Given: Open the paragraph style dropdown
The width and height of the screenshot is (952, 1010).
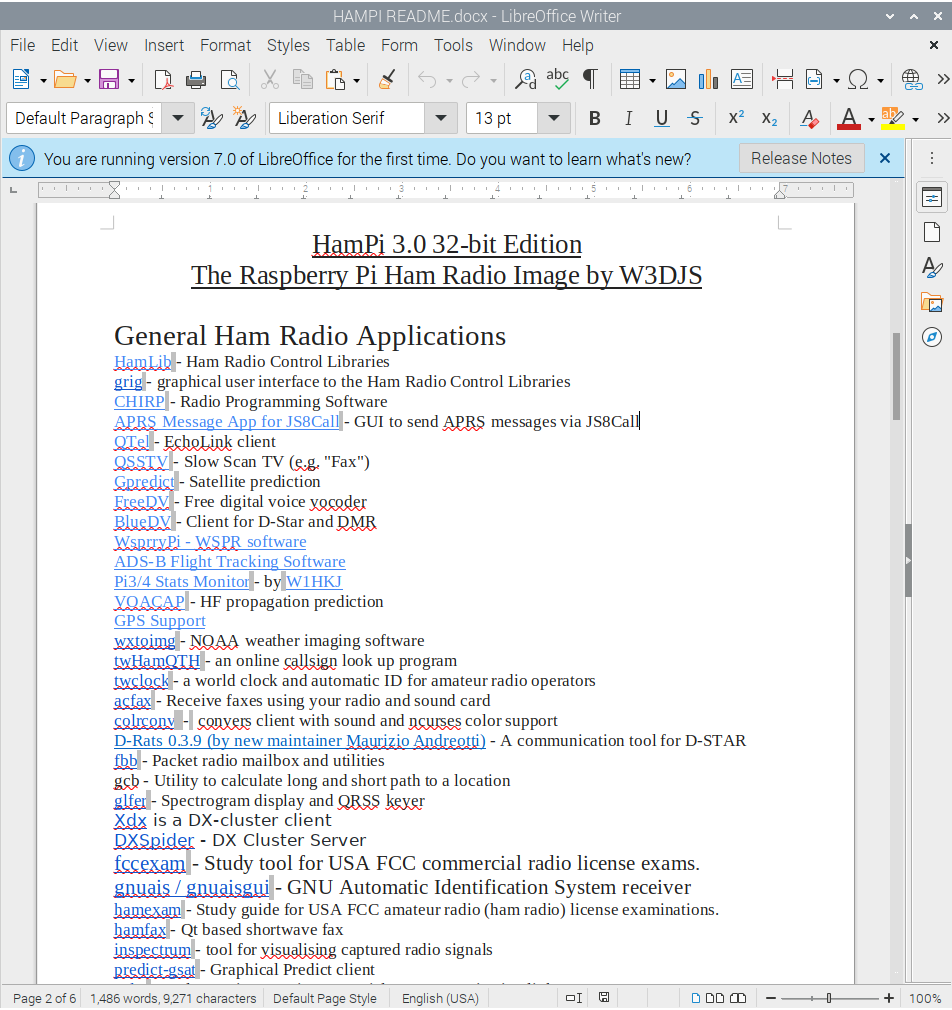Looking at the screenshot, I should pyautogui.click(x=178, y=118).
